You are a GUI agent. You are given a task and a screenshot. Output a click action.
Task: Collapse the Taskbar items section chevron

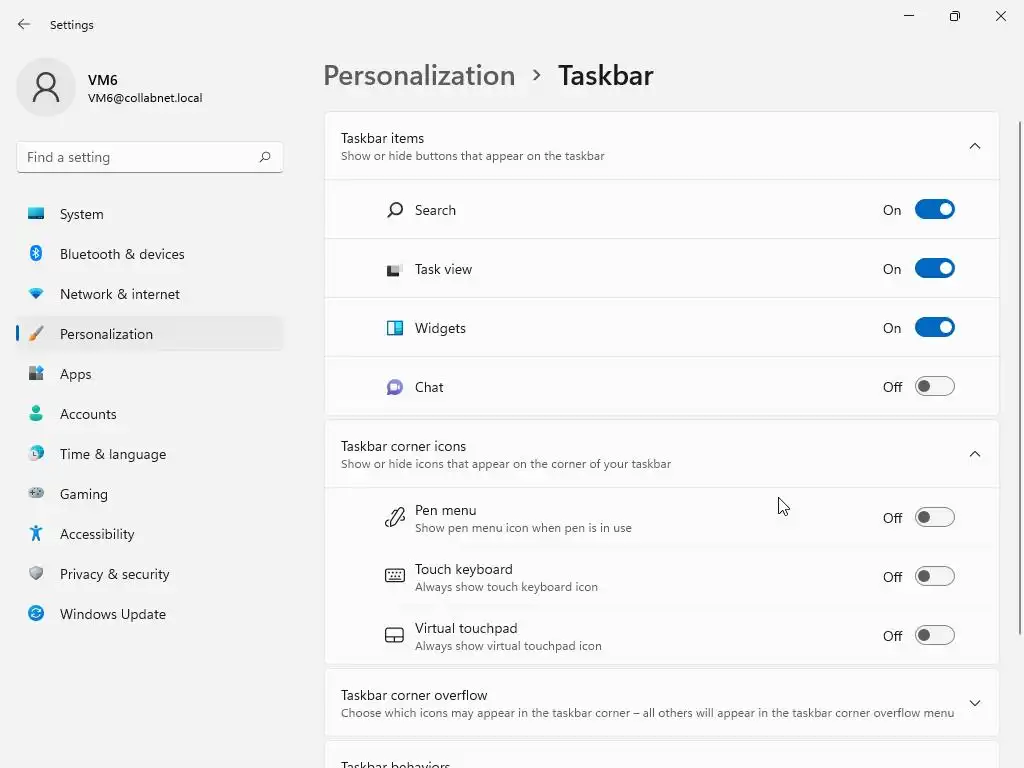(975, 146)
